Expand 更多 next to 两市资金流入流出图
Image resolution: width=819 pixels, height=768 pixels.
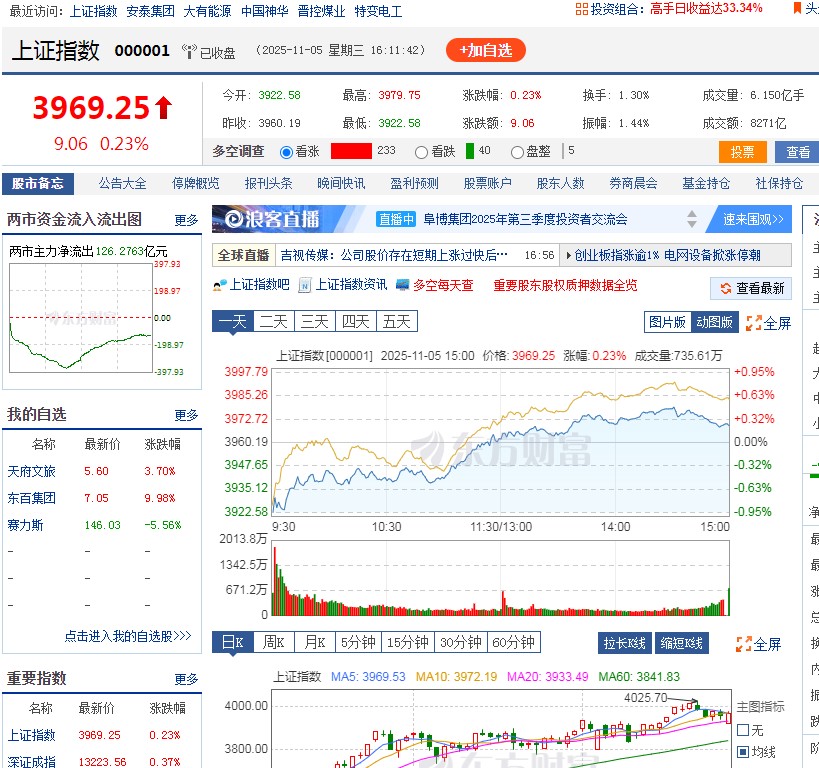pyautogui.click(x=186, y=219)
